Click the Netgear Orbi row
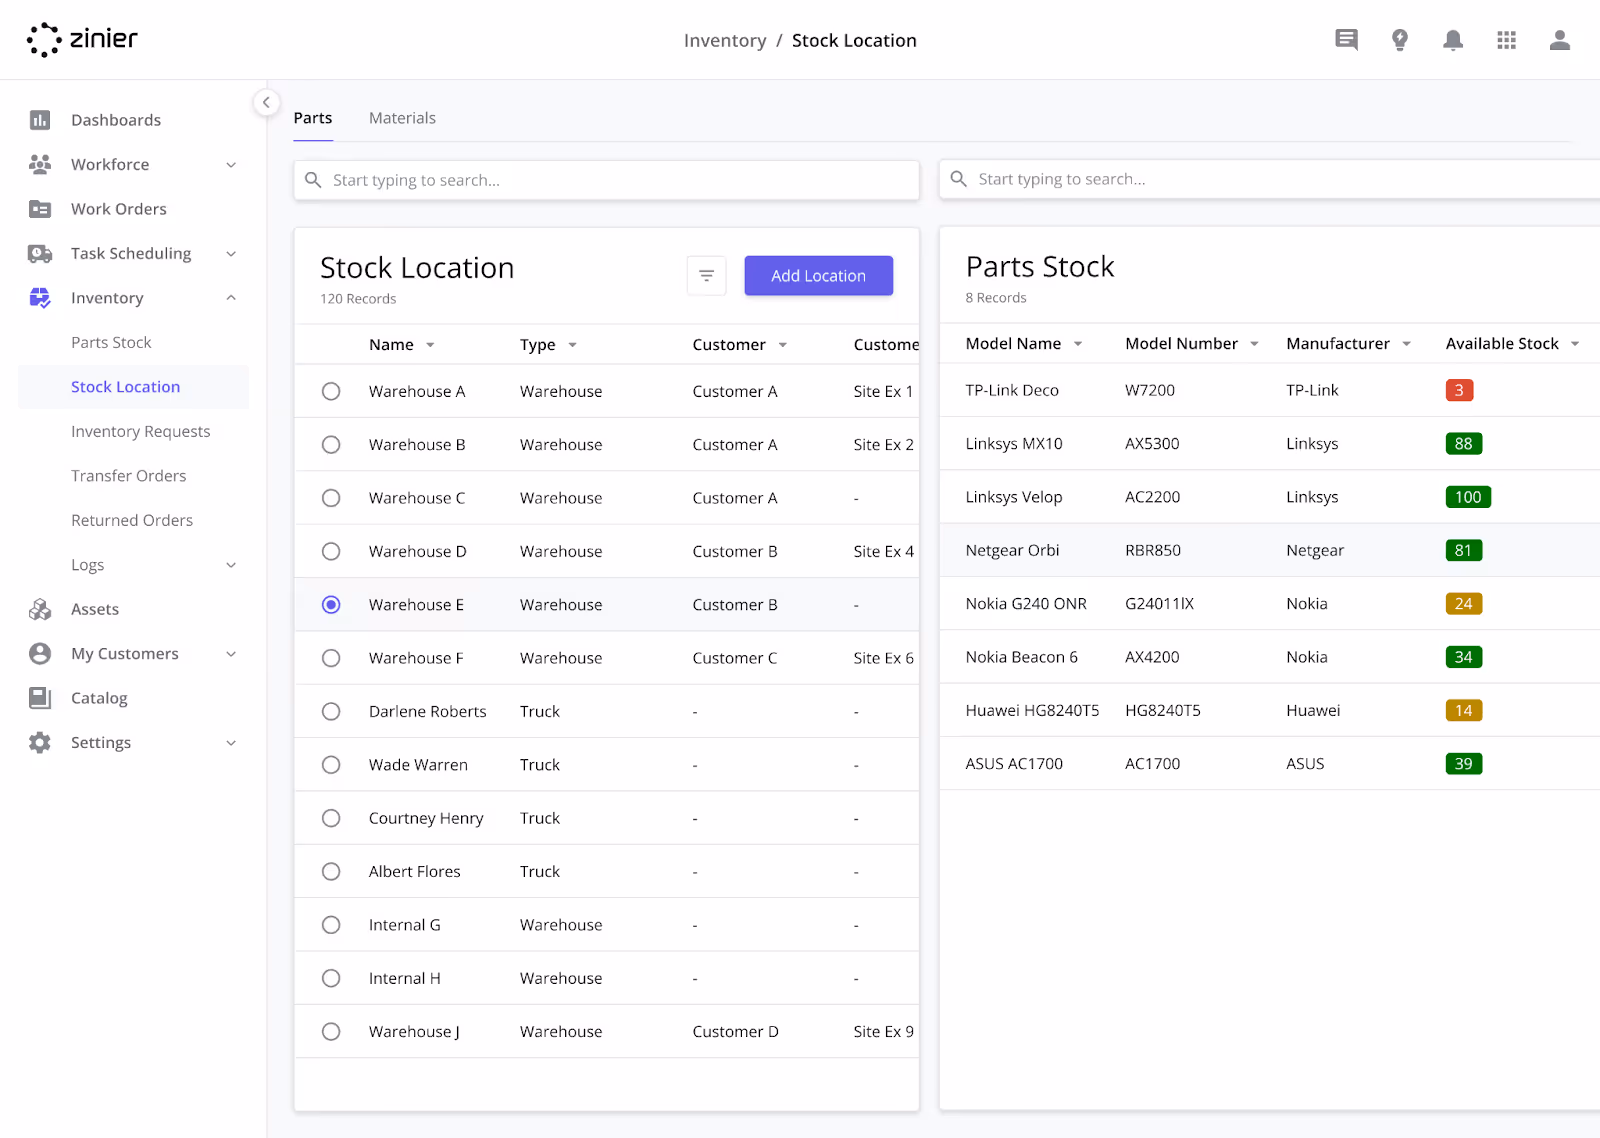Screen dimensions: 1600x1138 coord(1270,550)
